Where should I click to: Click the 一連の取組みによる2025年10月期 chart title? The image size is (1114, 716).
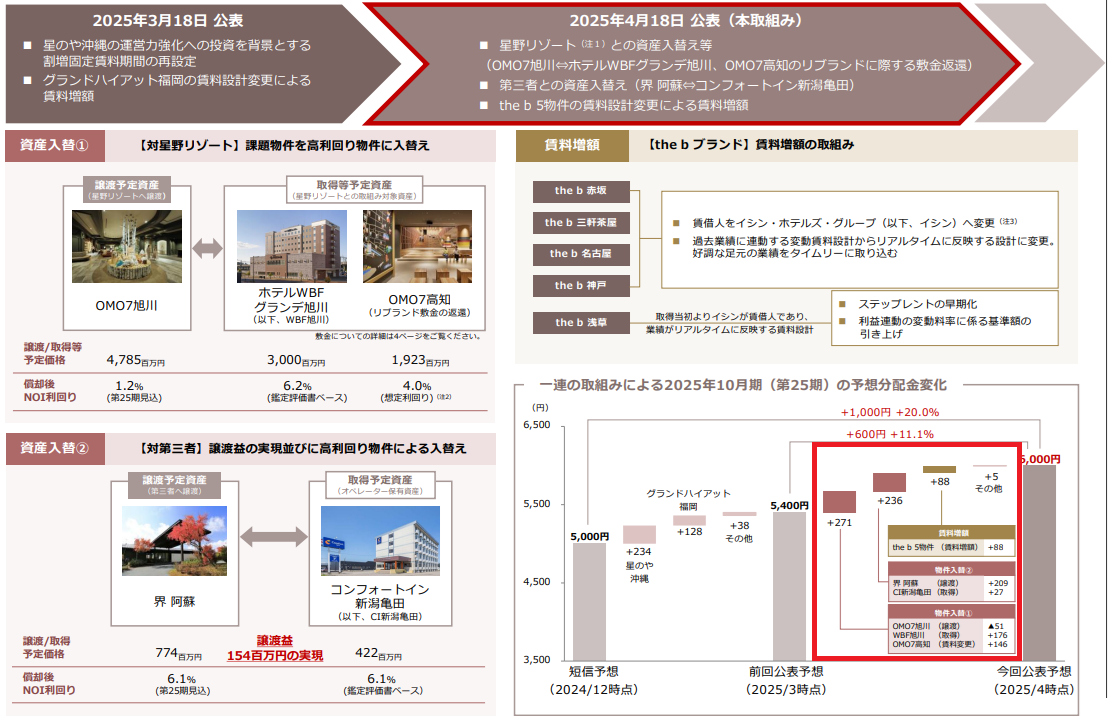point(742,385)
